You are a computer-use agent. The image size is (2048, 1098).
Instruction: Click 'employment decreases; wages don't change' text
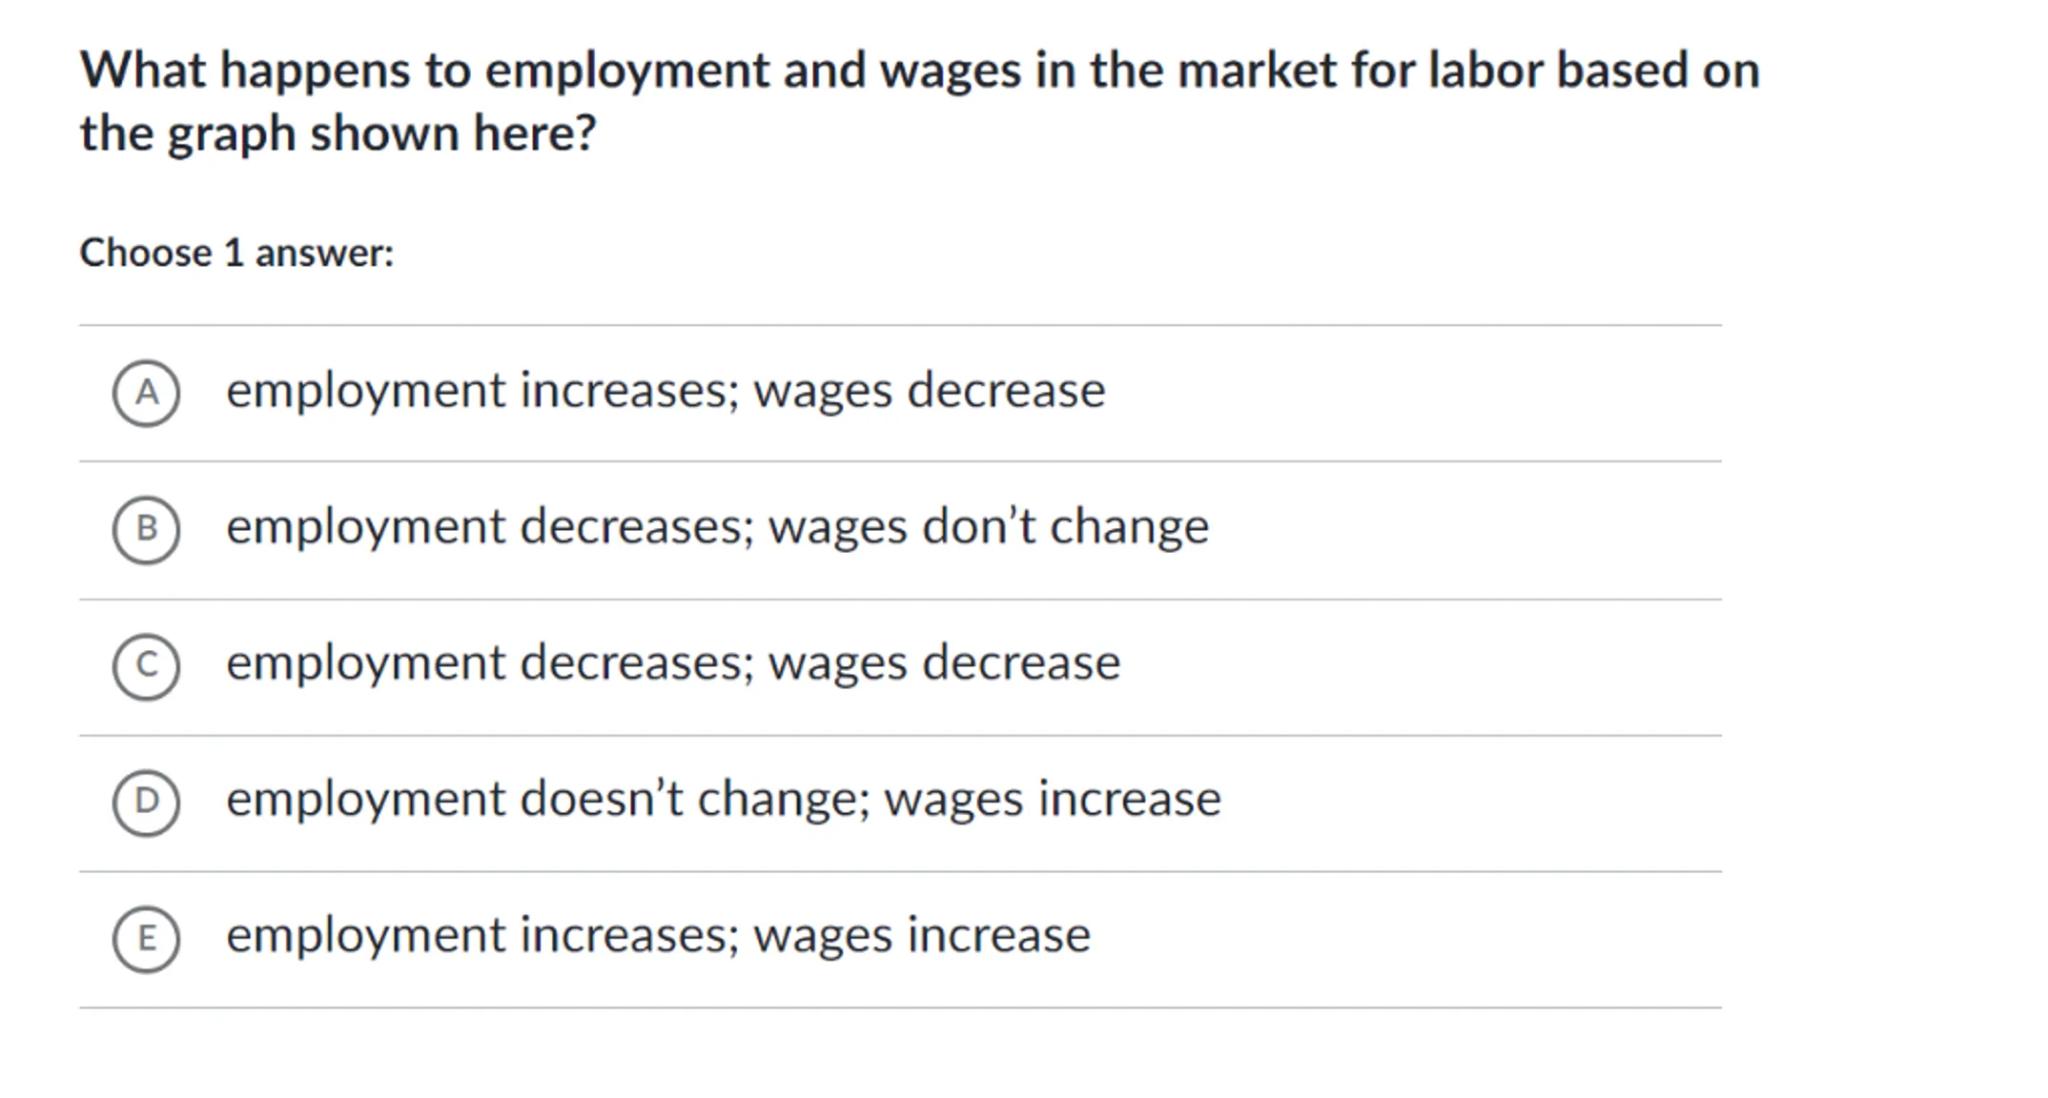[717, 527]
